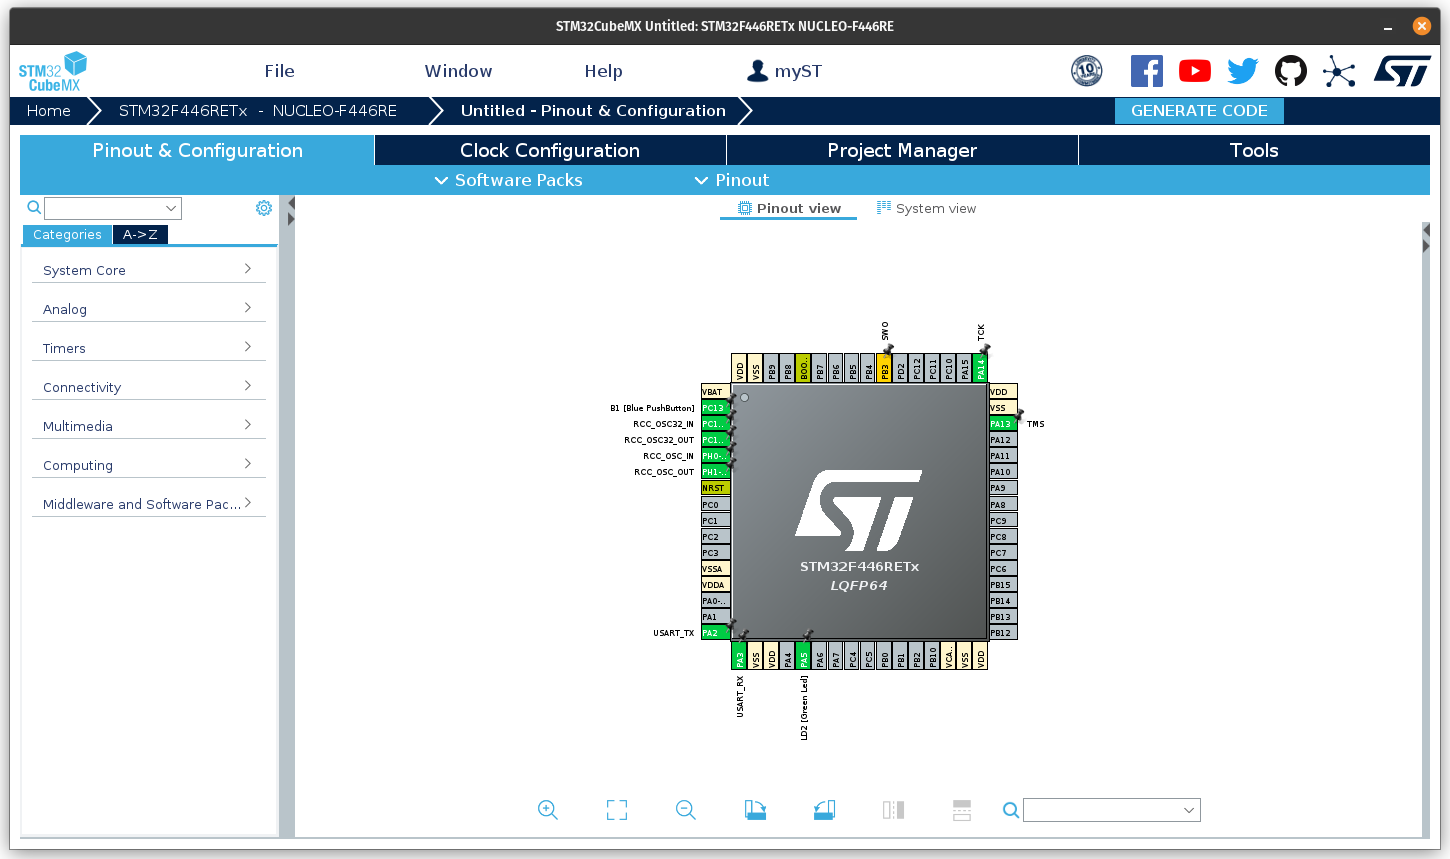1450x859 pixels.
Task: Rotate the chip view clockwise
Action: tap(755, 810)
